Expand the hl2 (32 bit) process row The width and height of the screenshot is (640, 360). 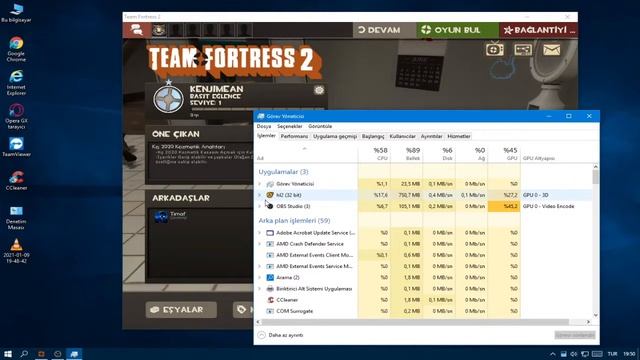point(260,195)
